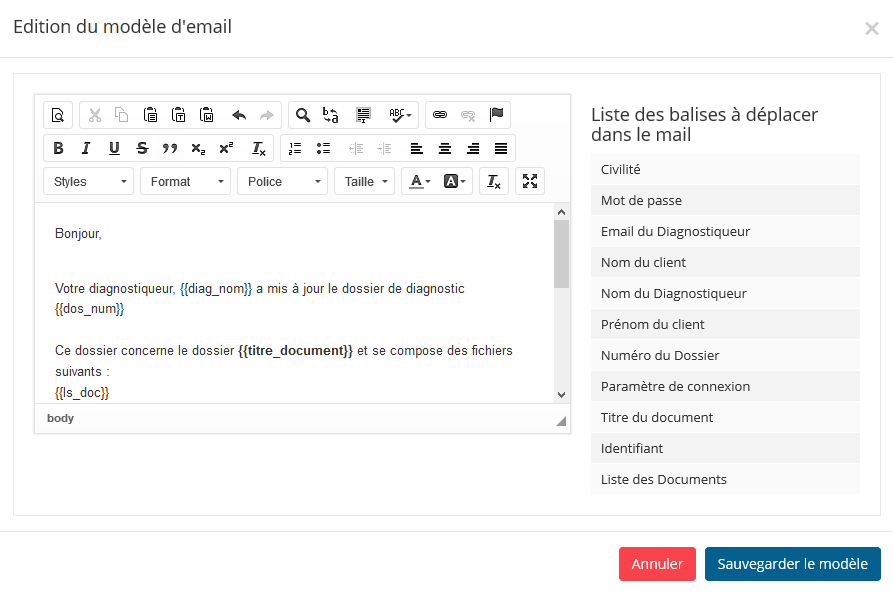
Task: Click the undo arrow icon
Action: pos(239,115)
